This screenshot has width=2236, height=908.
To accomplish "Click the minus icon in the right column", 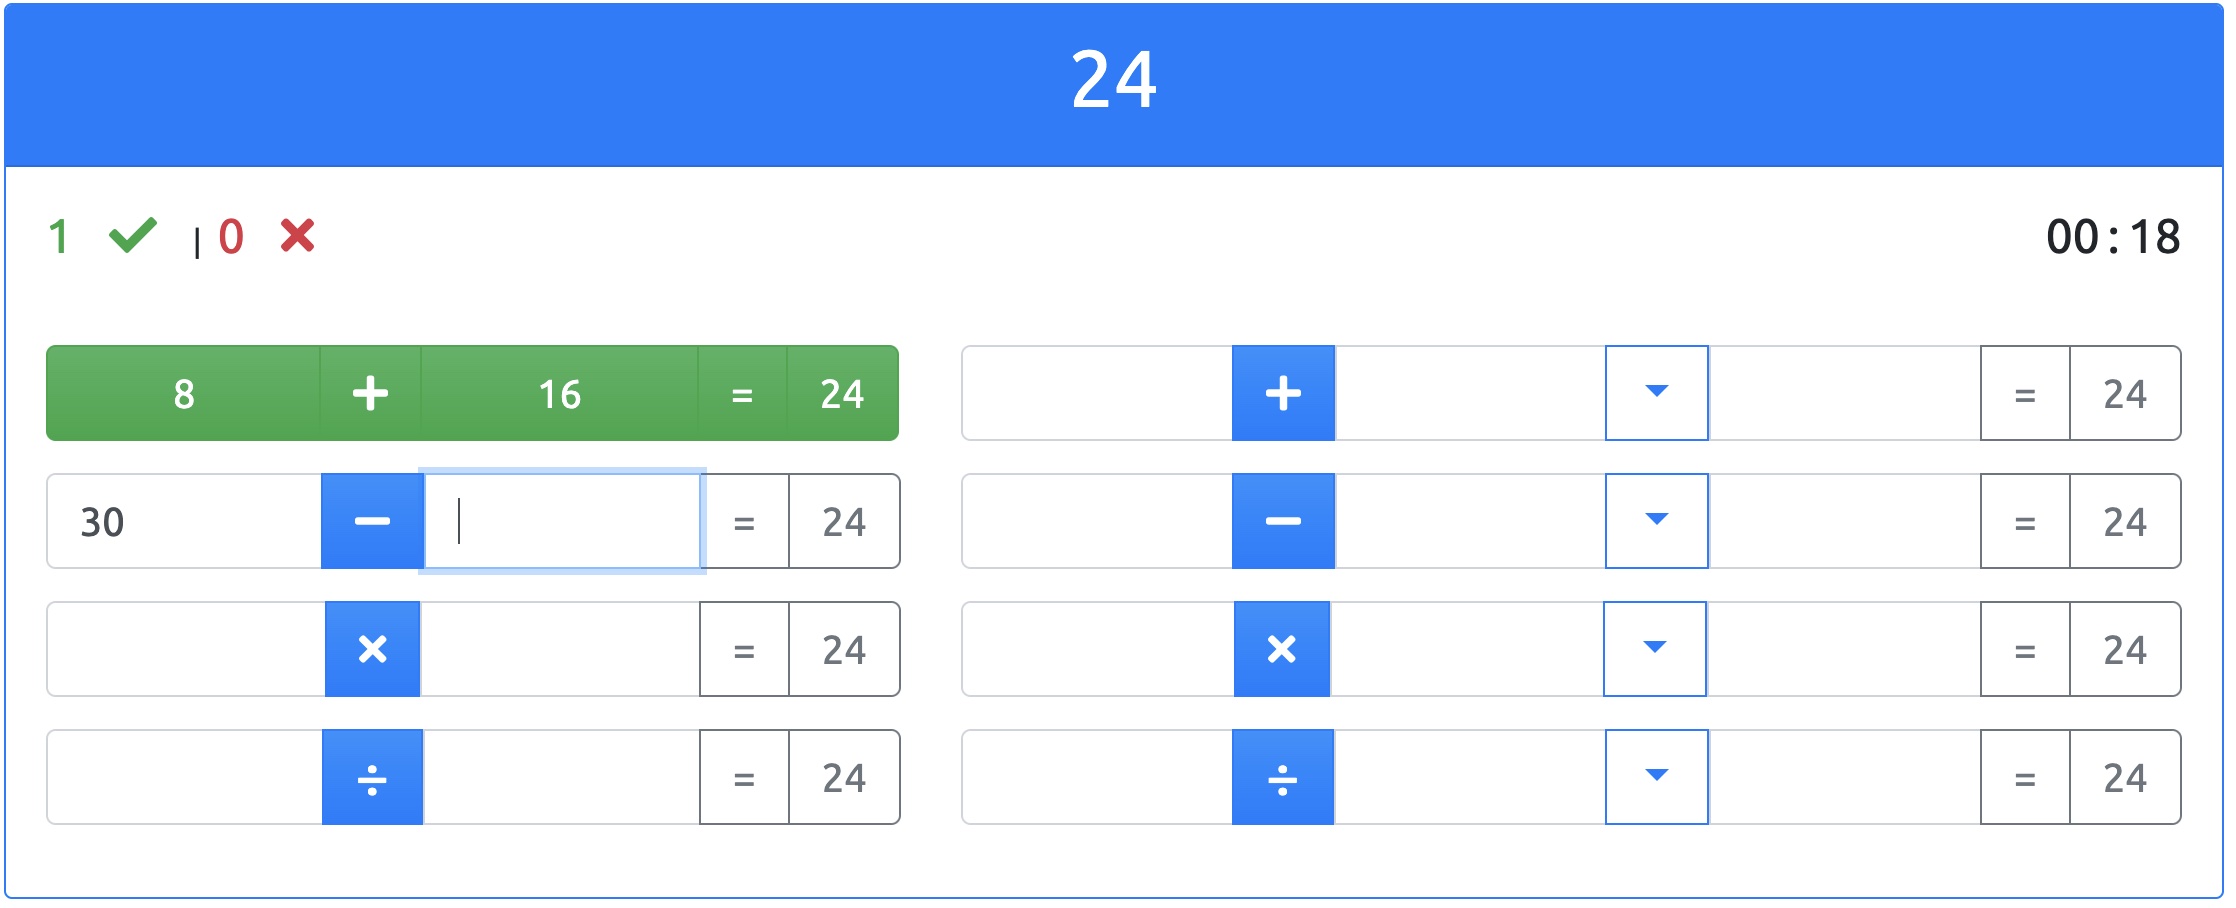I will (x=1283, y=521).
